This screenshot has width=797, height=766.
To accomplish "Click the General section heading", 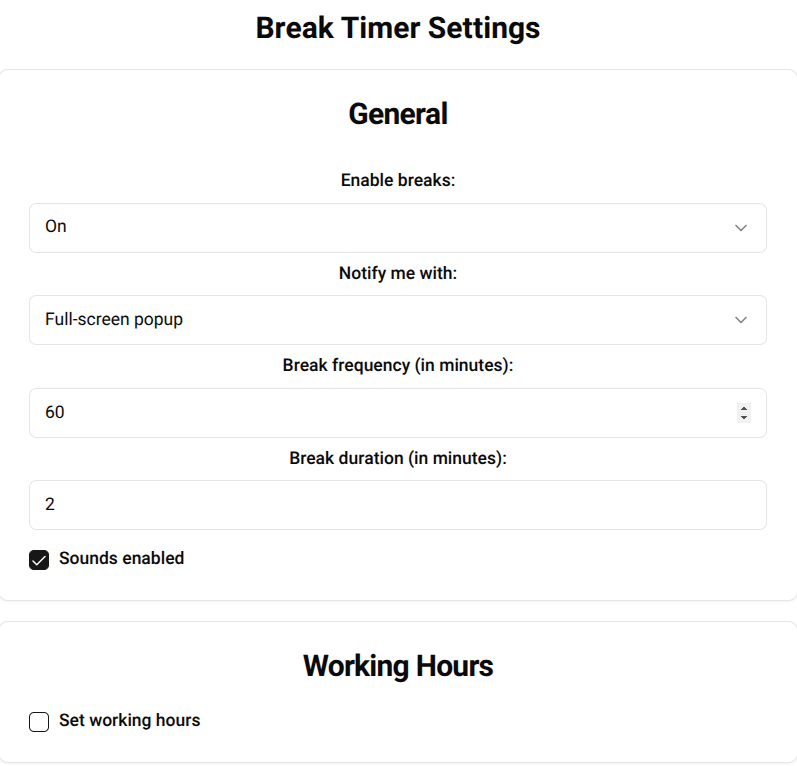I will (x=397, y=114).
